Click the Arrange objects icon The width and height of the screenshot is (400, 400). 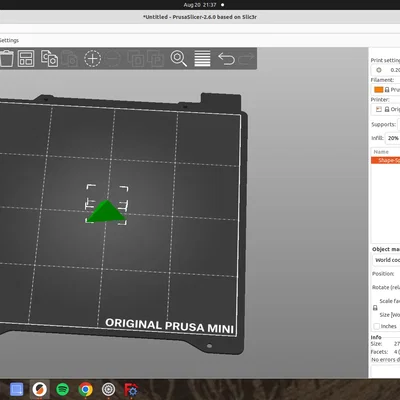pos(26,59)
